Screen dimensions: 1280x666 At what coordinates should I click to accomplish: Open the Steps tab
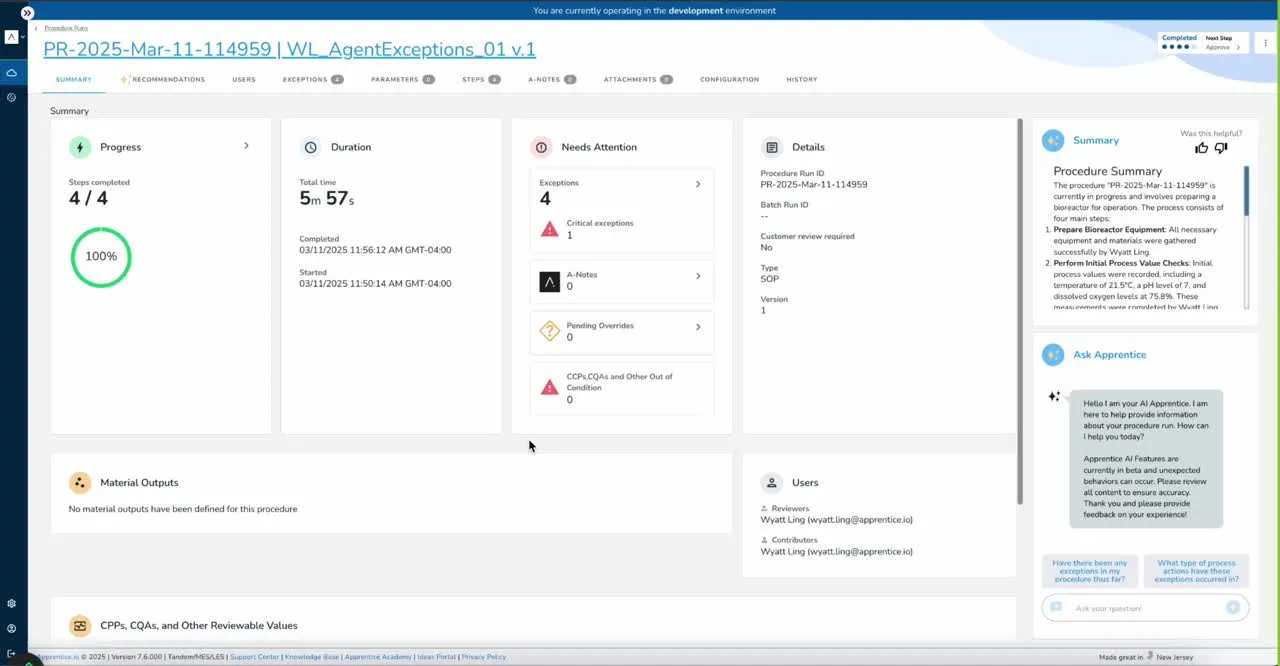481,79
